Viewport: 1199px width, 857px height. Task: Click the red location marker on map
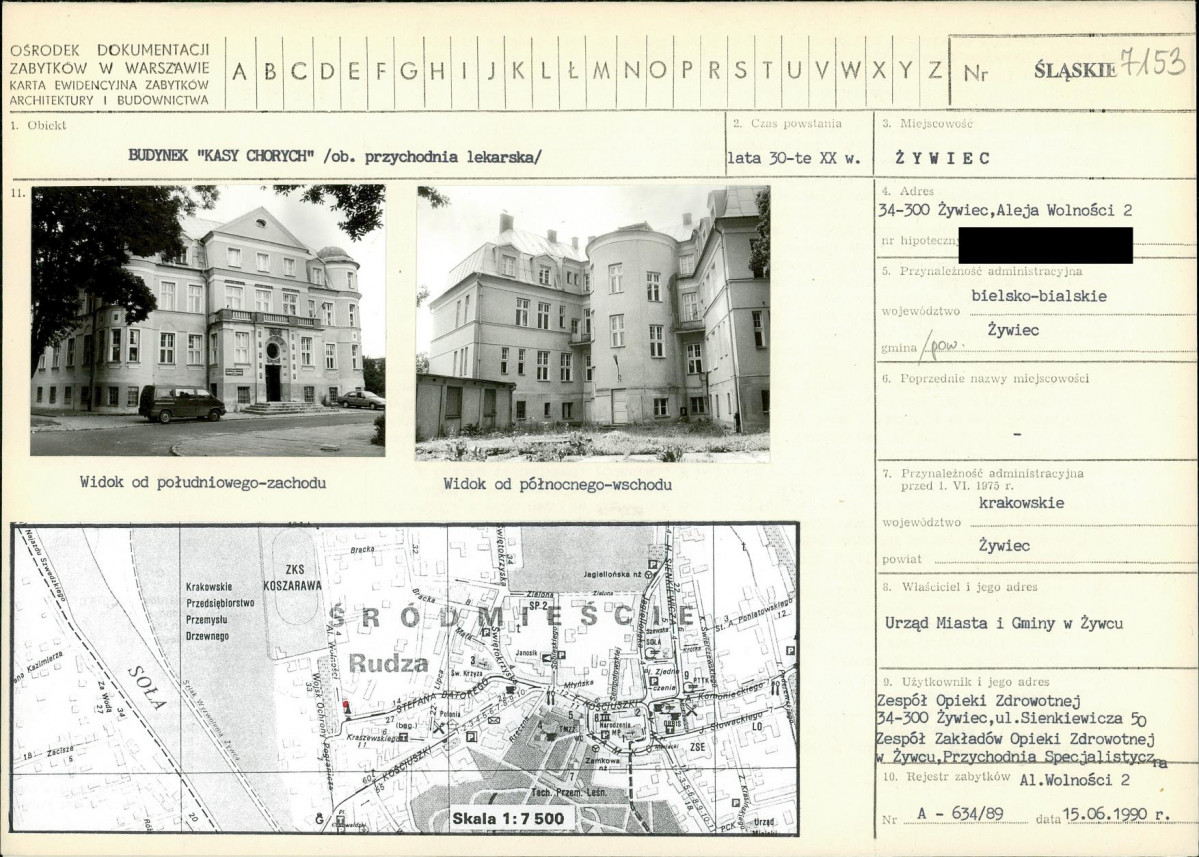pyautogui.click(x=346, y=706)
